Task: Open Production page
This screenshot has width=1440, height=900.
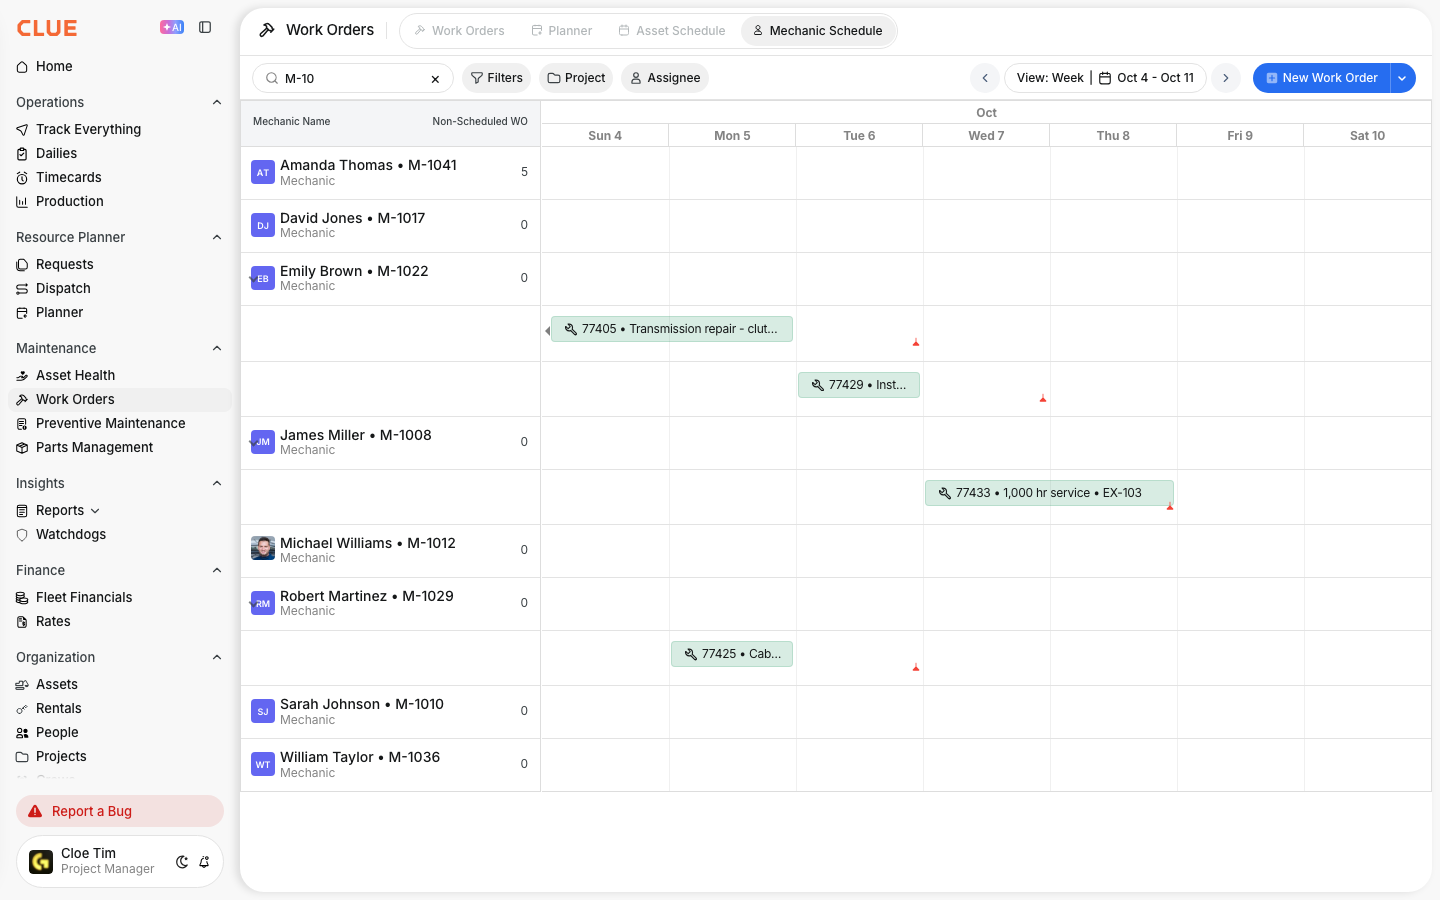Action: pos(69,201)
